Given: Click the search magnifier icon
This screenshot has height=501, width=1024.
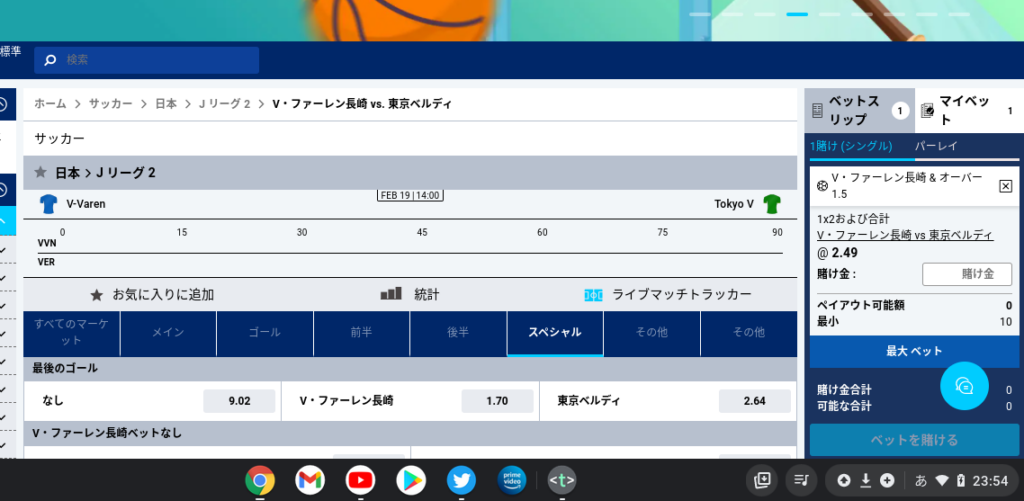Looking at the screenshot, I should coord(50,60).
